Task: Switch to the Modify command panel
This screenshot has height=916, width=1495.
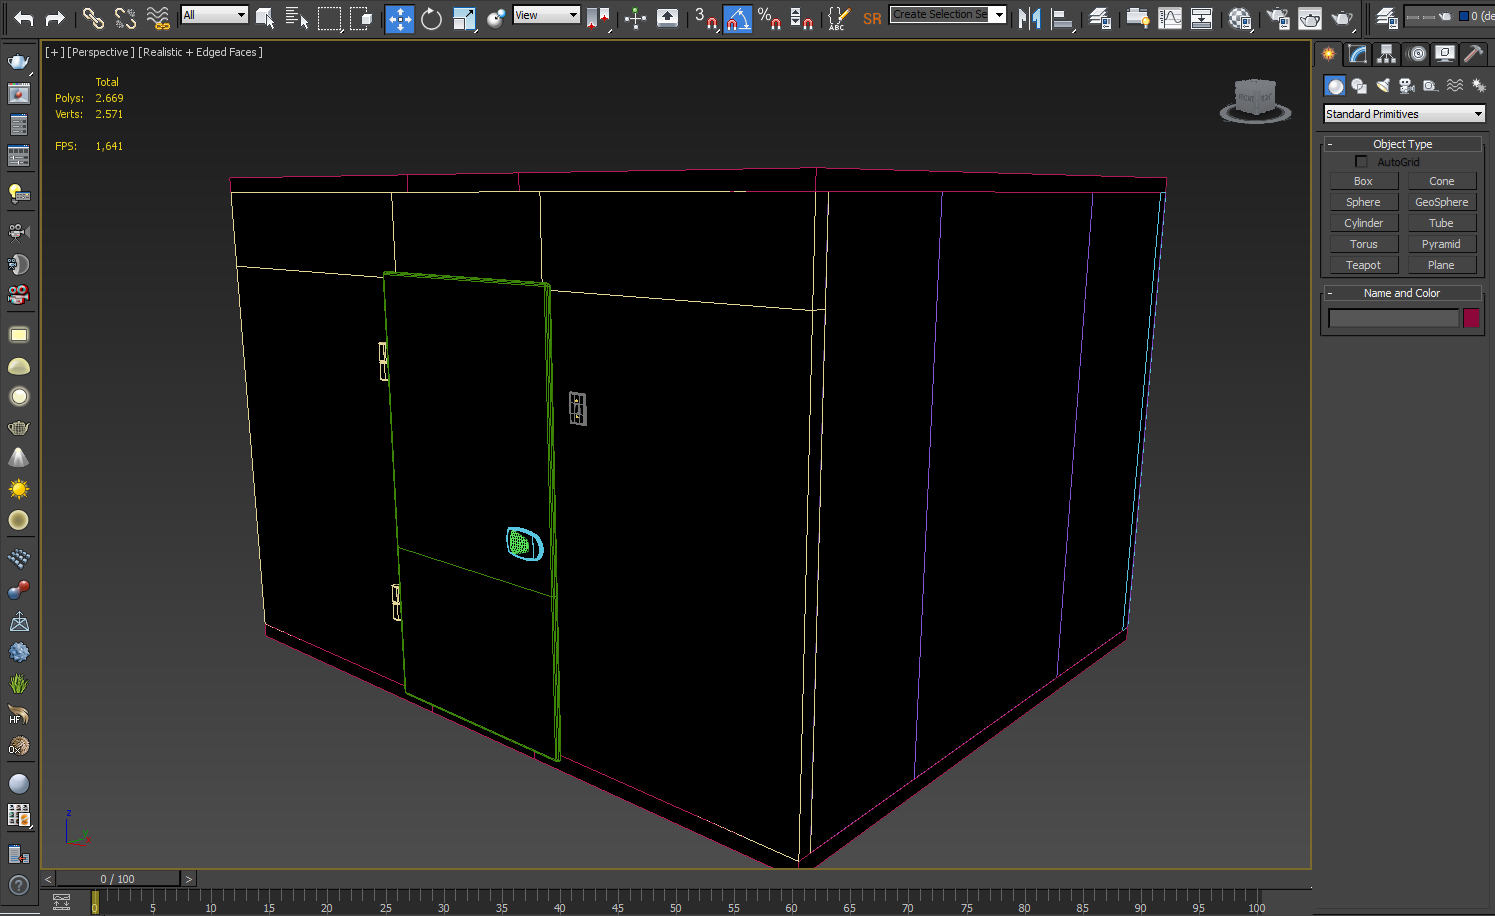Action: [1357, 53]
